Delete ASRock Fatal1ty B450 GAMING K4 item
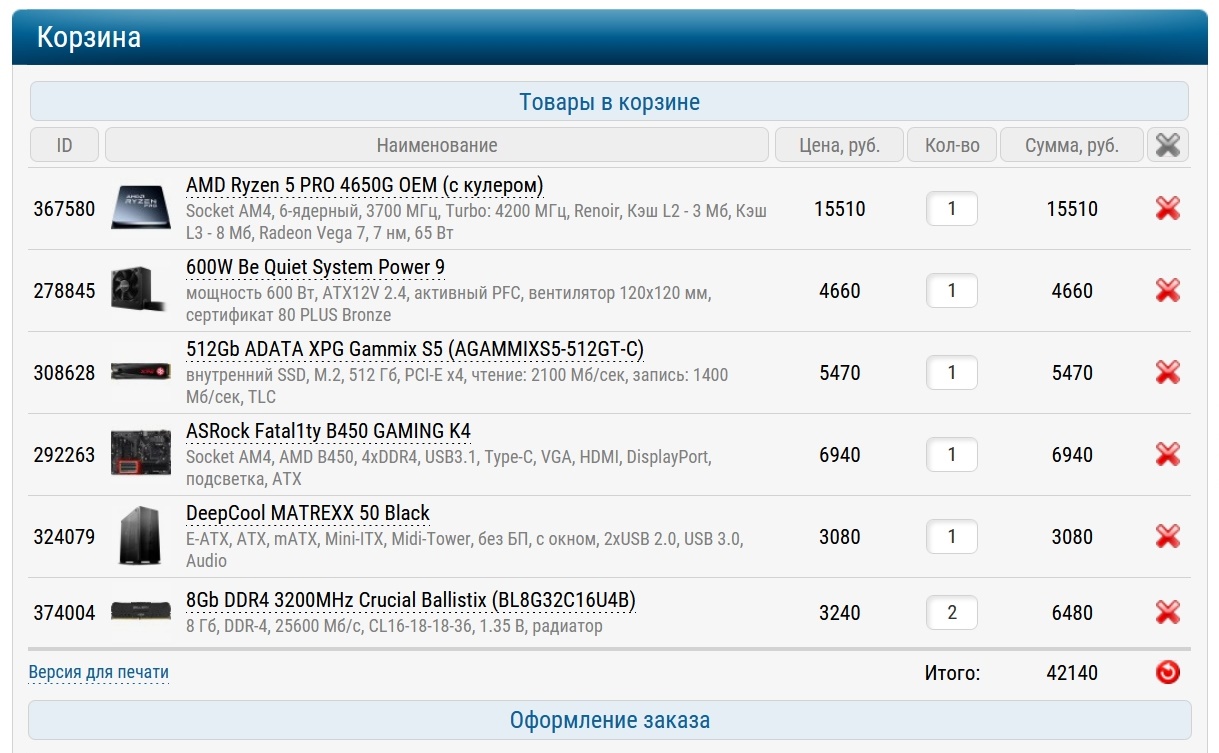 coord(1167,455)
